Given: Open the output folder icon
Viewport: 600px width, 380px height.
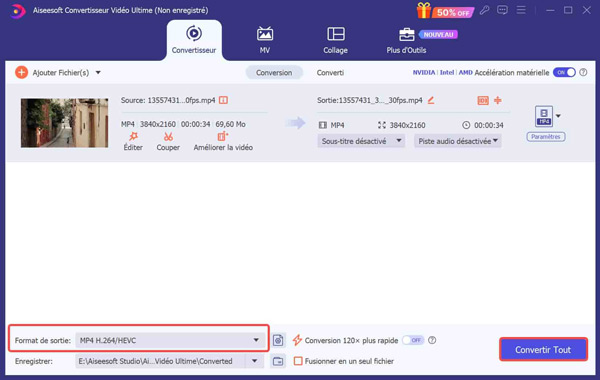Looking at the screenshot, I should click(278, 361).
